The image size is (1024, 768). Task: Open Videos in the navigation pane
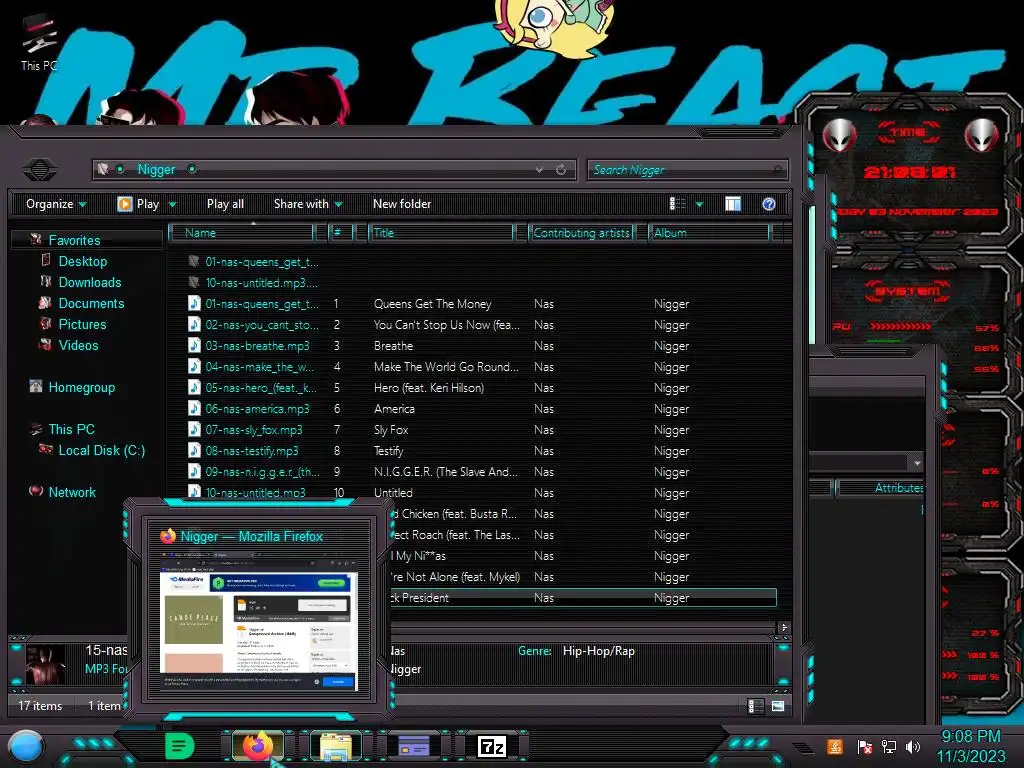78,345
